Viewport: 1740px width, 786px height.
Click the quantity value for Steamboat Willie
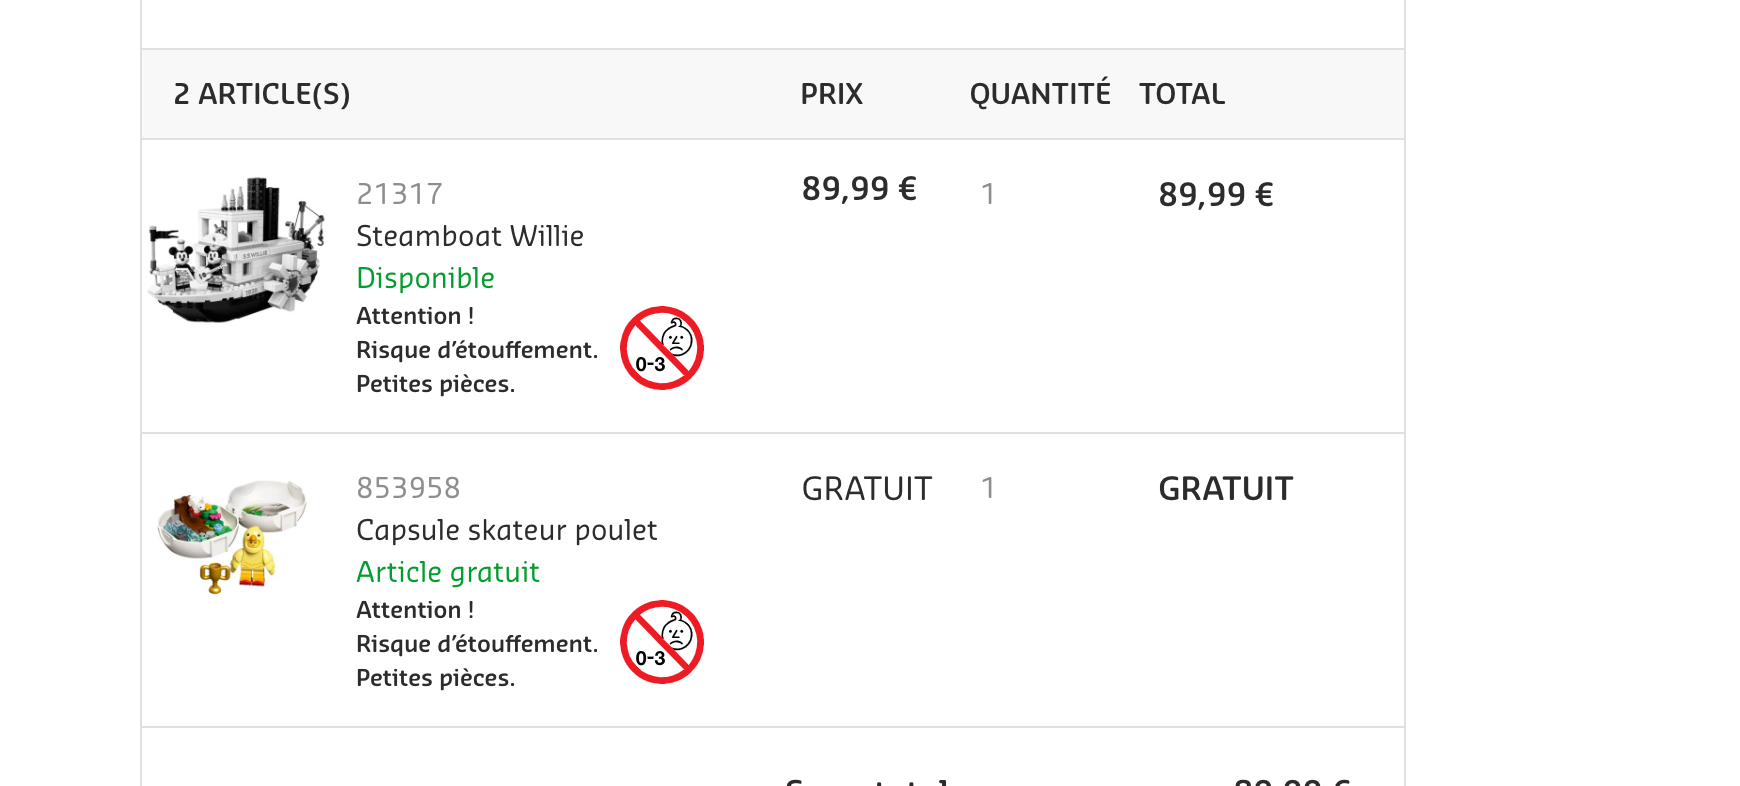coord(988,194)
